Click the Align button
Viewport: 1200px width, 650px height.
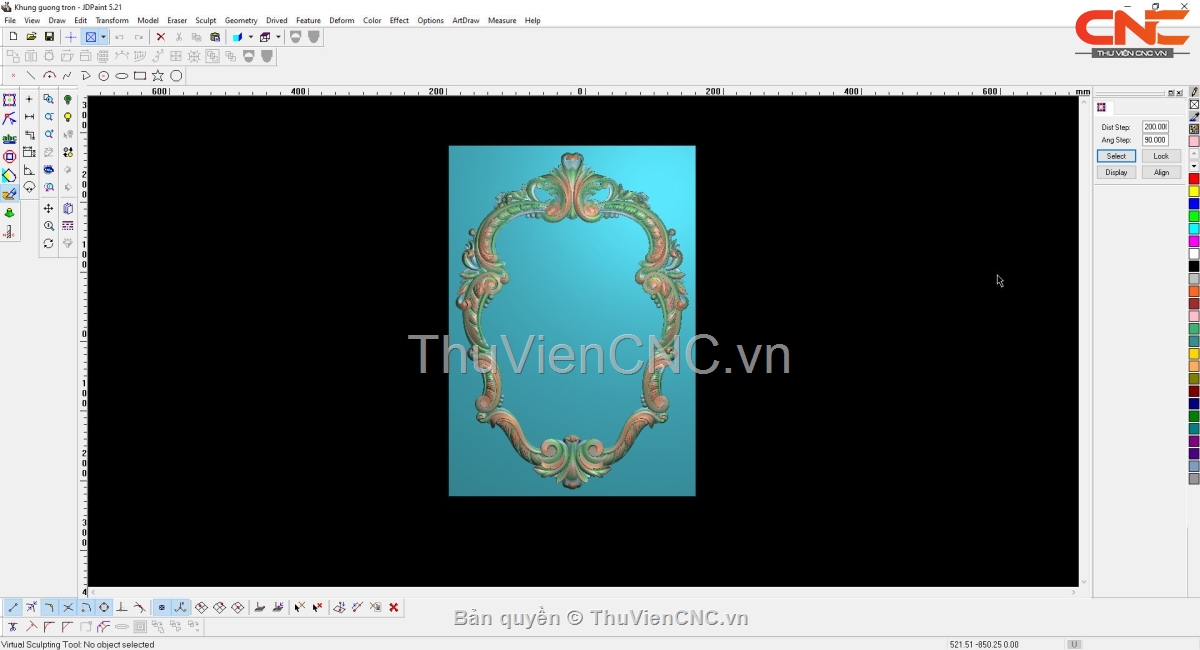click(1161, 172)
